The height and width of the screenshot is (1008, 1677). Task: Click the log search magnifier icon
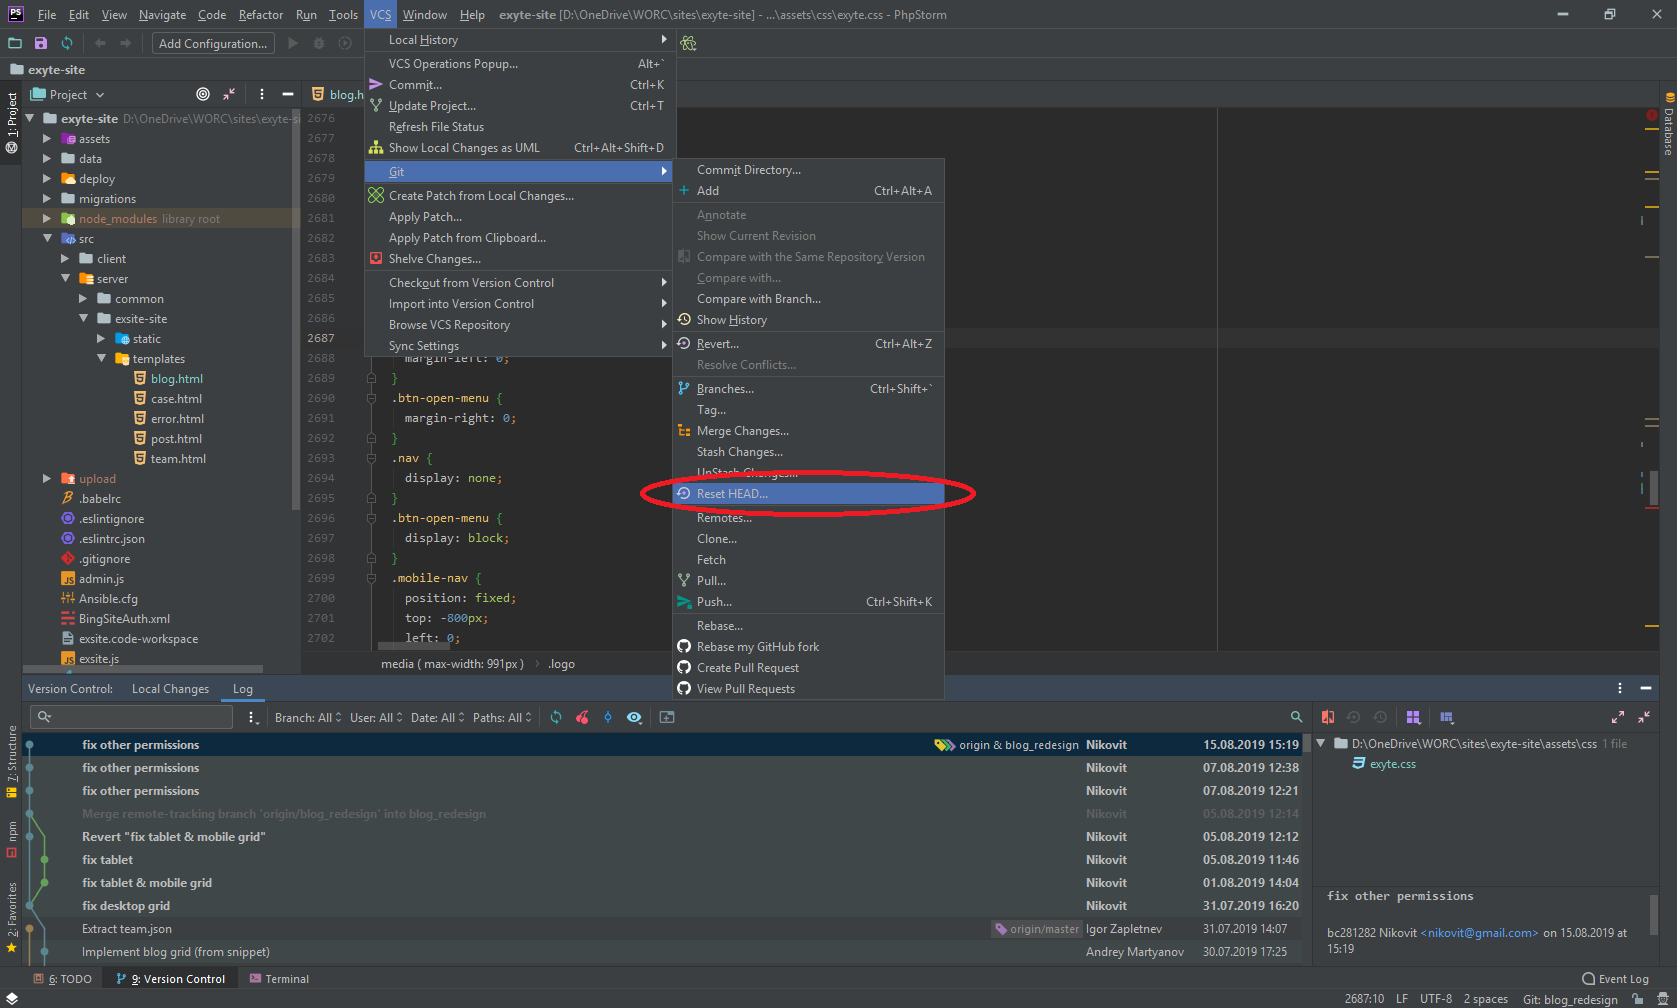[1297, 717]
